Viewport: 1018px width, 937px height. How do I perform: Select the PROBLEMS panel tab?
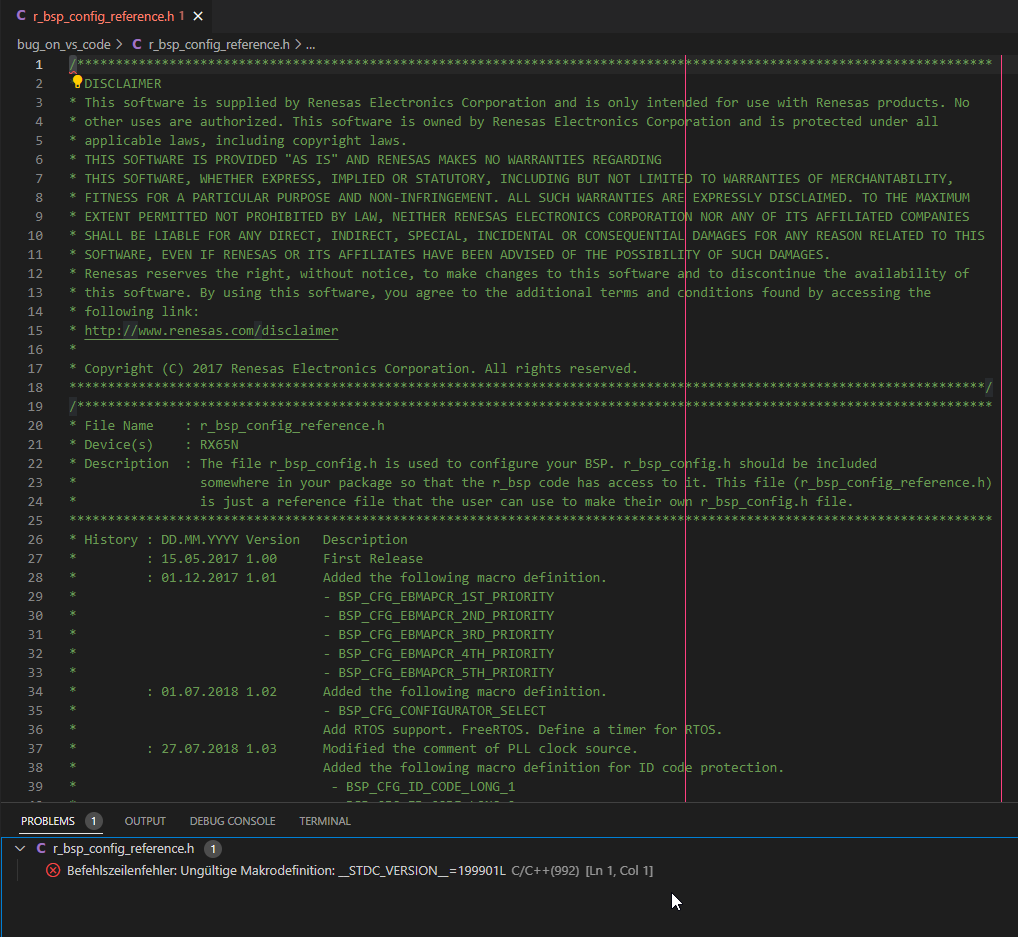50,821
